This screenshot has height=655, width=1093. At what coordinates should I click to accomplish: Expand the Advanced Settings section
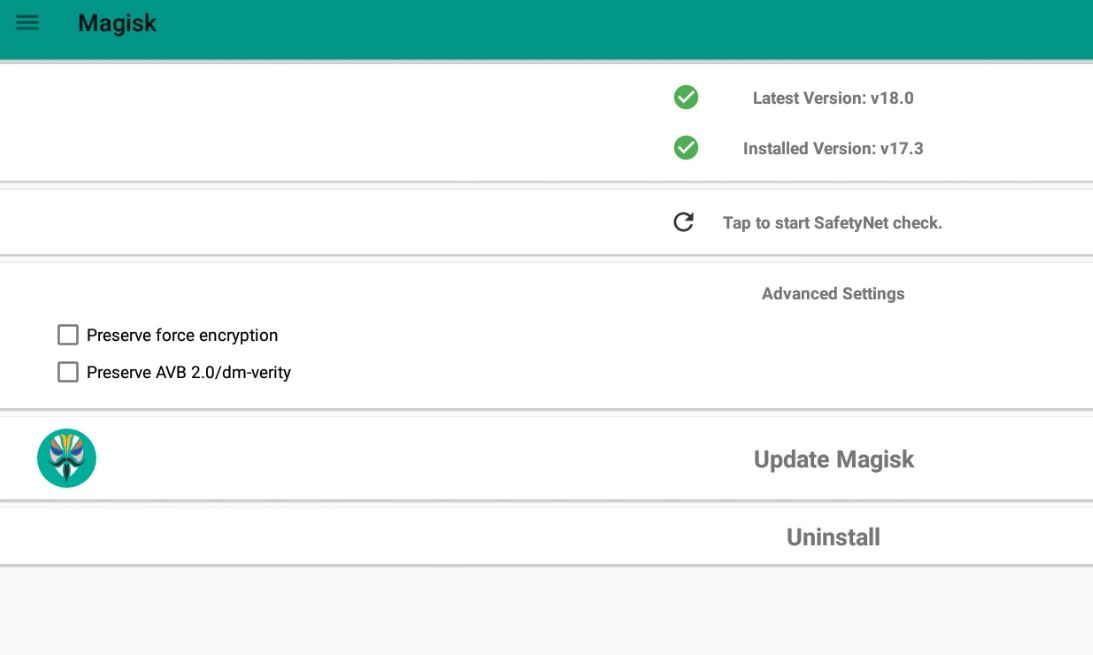coord(833,293)
